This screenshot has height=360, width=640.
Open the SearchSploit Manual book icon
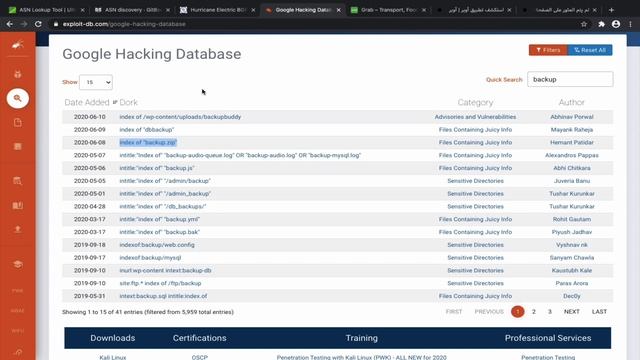point(18,205)
